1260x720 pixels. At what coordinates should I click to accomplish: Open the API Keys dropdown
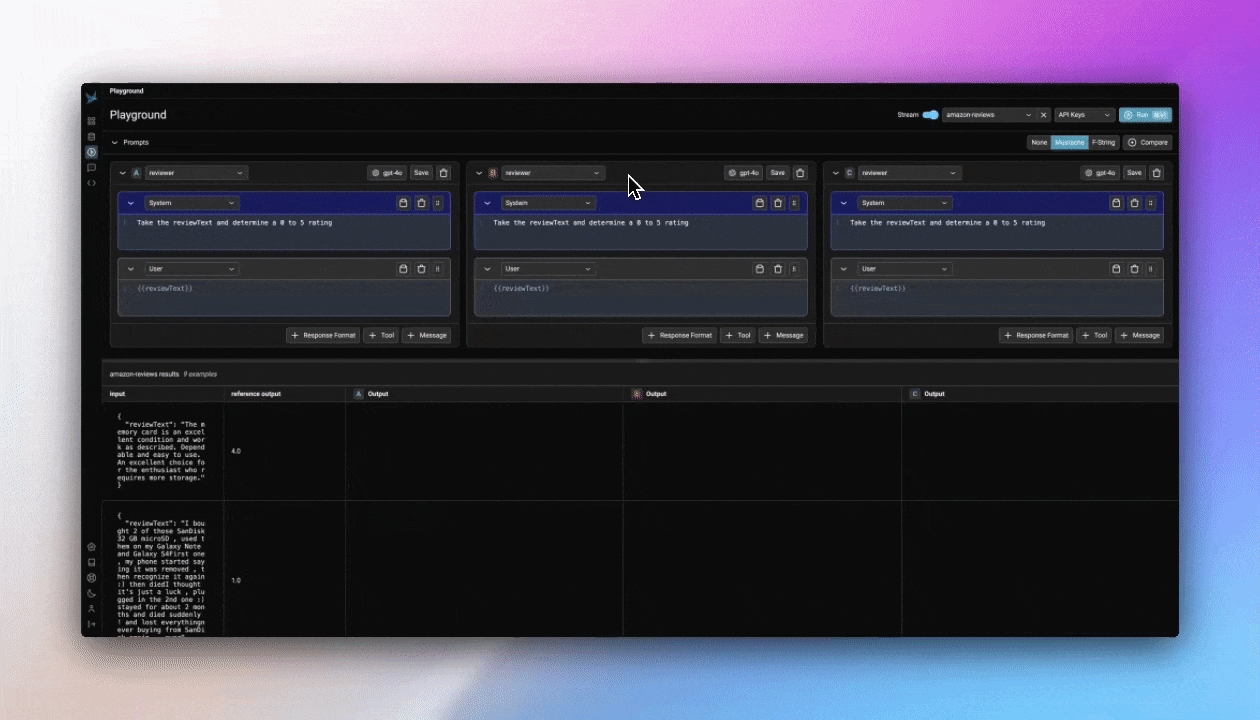1084,115
